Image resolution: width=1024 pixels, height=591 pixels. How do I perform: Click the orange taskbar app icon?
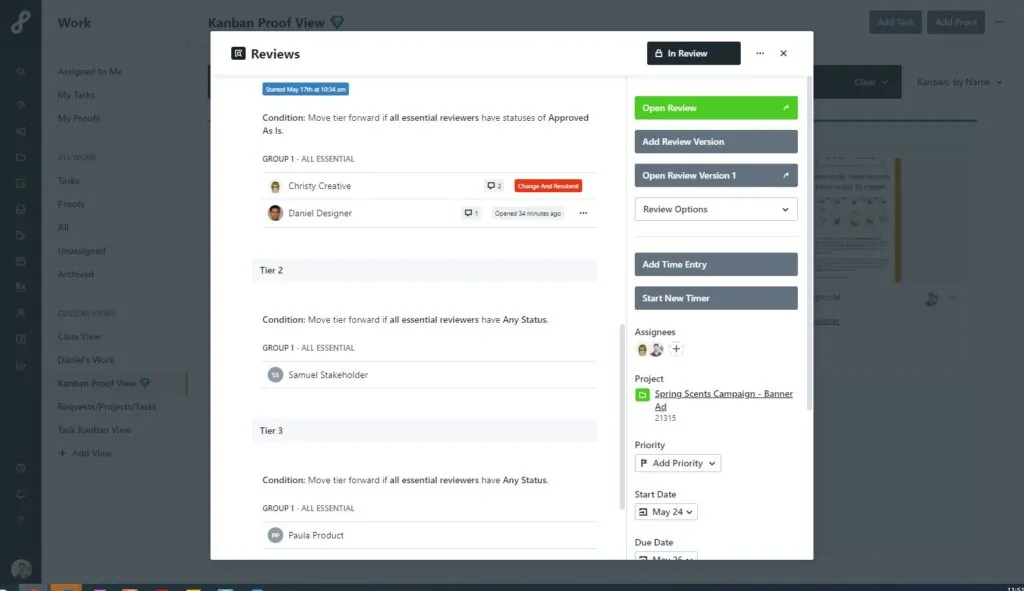[x=66, y=588]
